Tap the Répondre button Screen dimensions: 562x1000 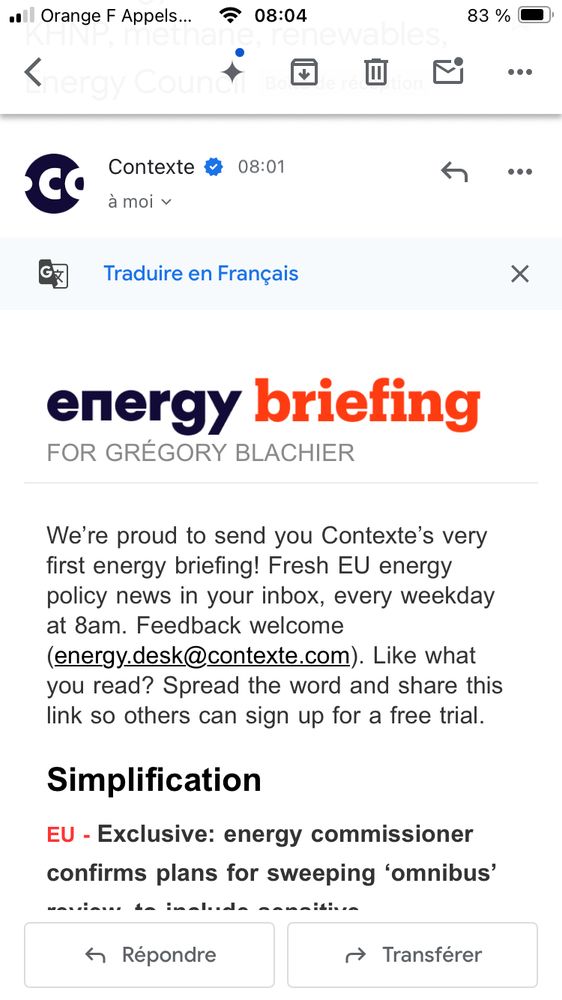(149, 955)
